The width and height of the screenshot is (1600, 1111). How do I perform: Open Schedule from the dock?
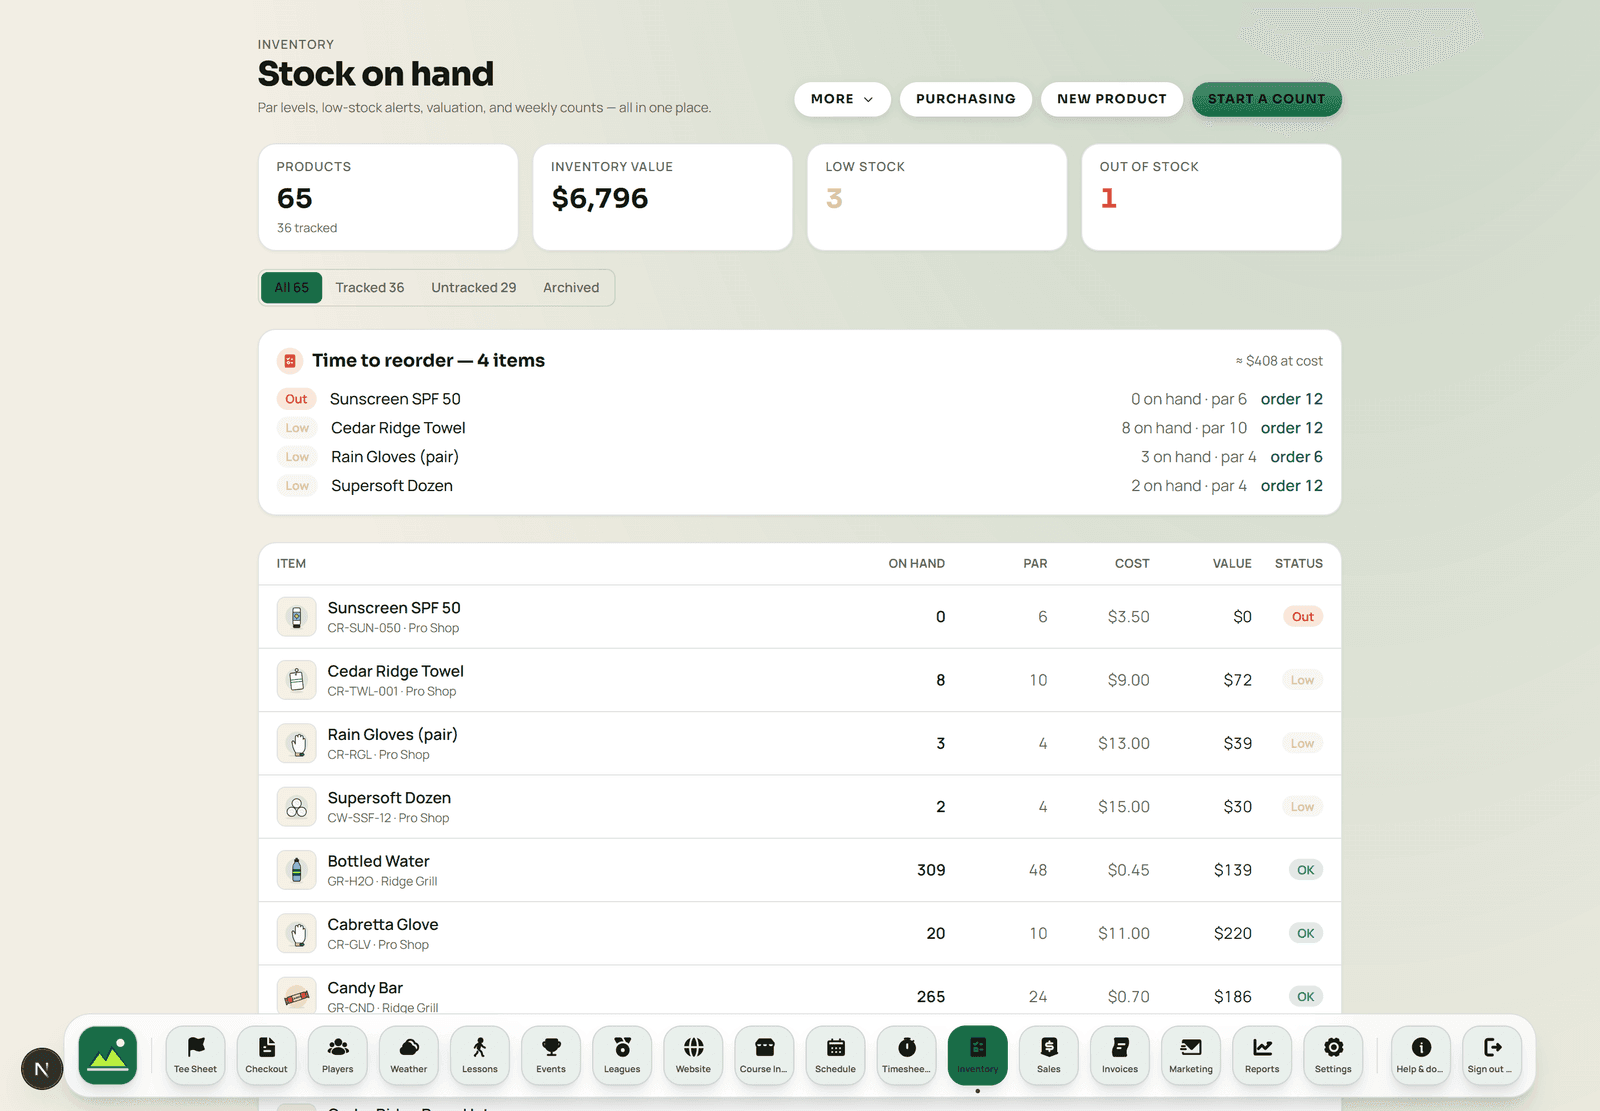click(x=835, y=1055)
